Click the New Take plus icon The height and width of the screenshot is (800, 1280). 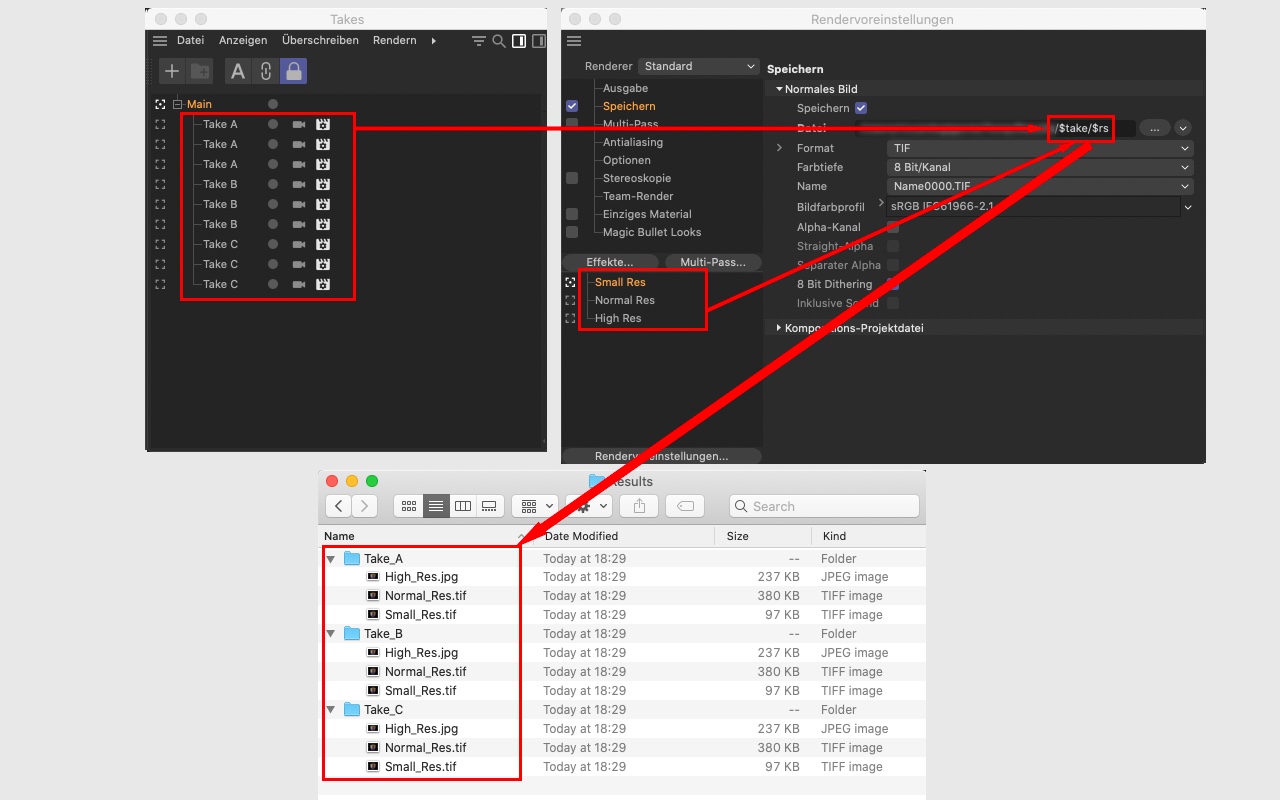[172, 71]
